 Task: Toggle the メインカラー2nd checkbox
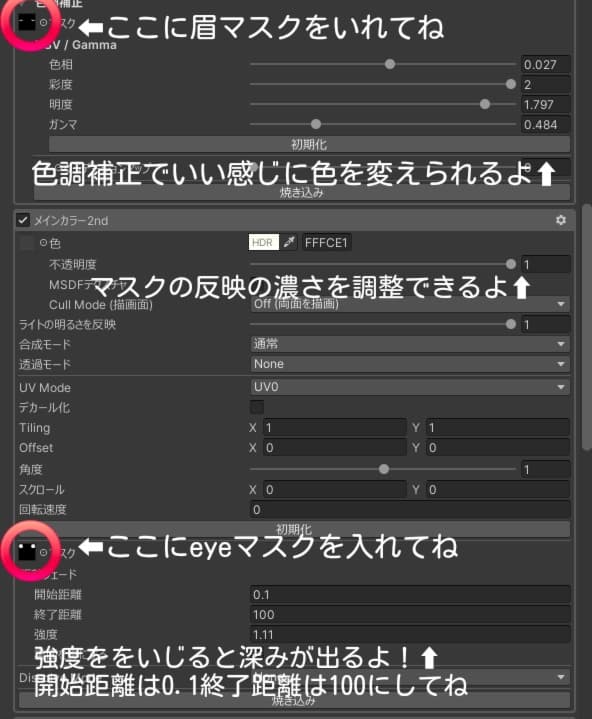23,220
